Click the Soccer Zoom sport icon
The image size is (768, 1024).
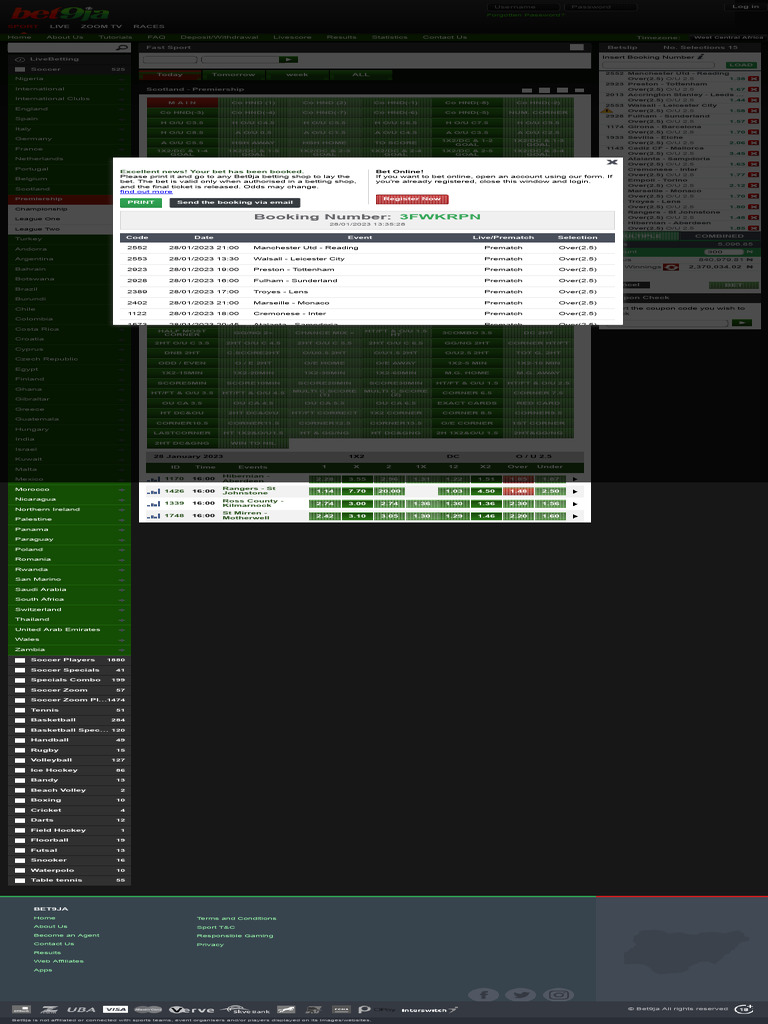(20, 690)
